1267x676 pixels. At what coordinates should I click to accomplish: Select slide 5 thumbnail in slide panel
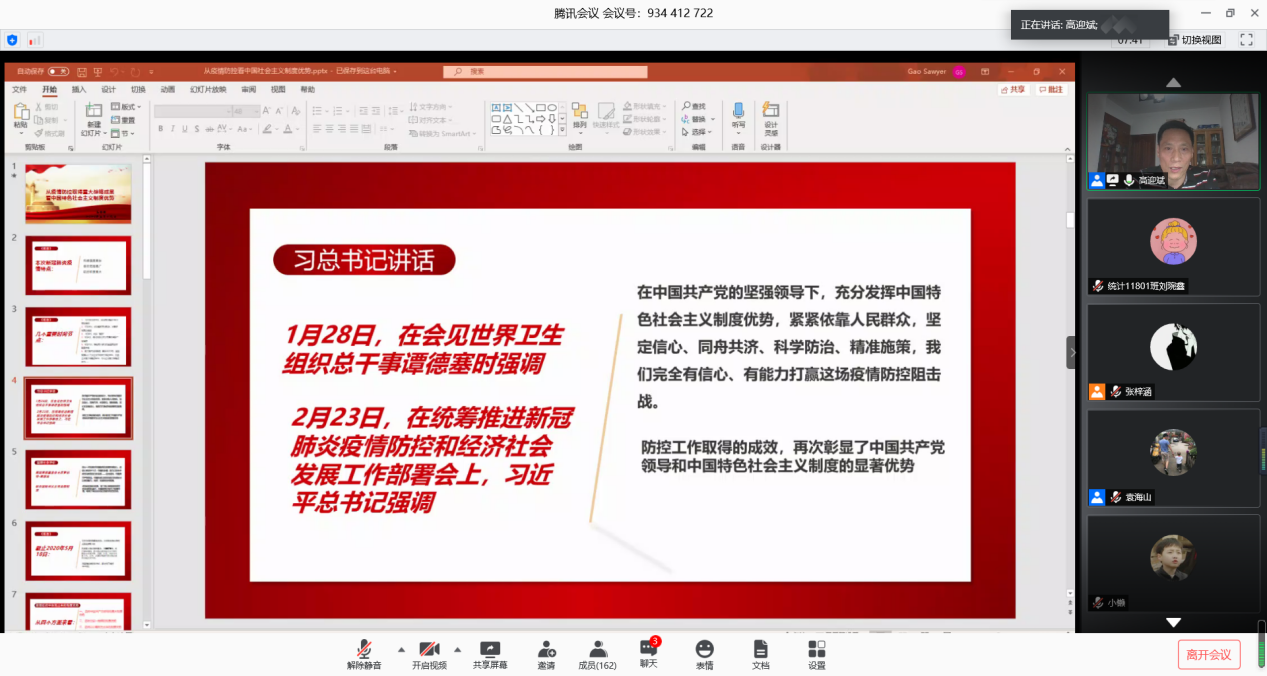click(x=78, y=479)
